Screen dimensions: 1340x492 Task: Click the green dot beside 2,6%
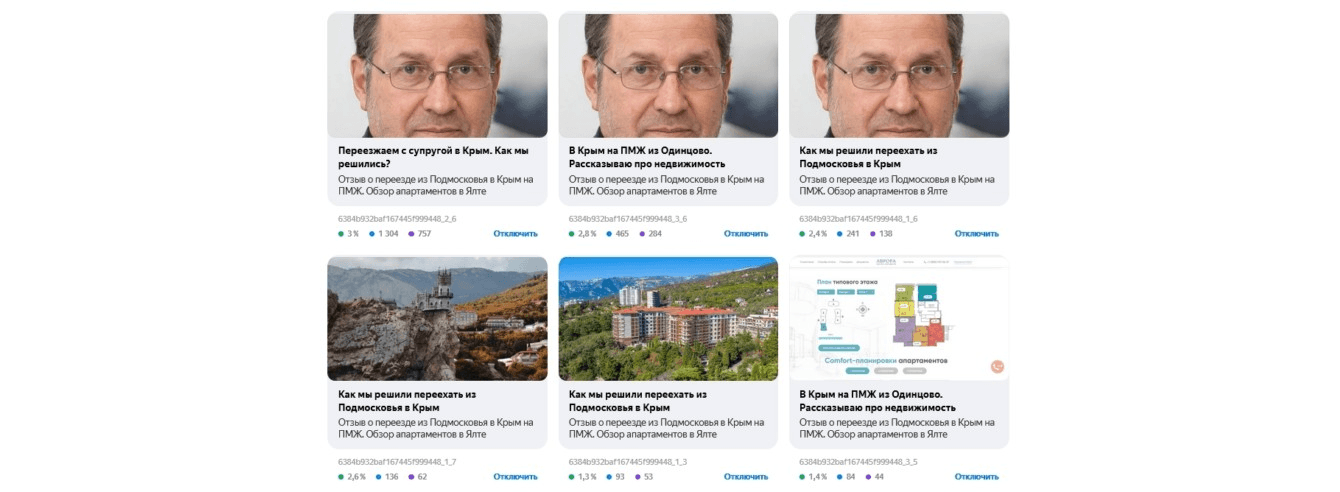(x=341, y=477)
